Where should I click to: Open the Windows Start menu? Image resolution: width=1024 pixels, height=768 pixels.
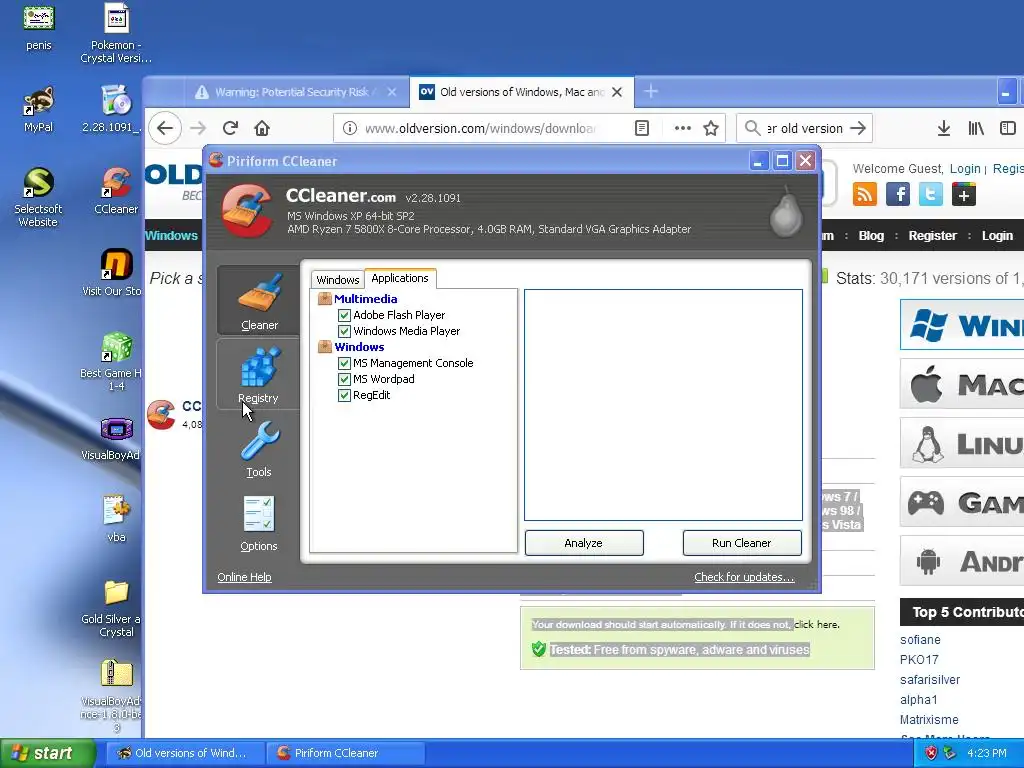(48, 753)
